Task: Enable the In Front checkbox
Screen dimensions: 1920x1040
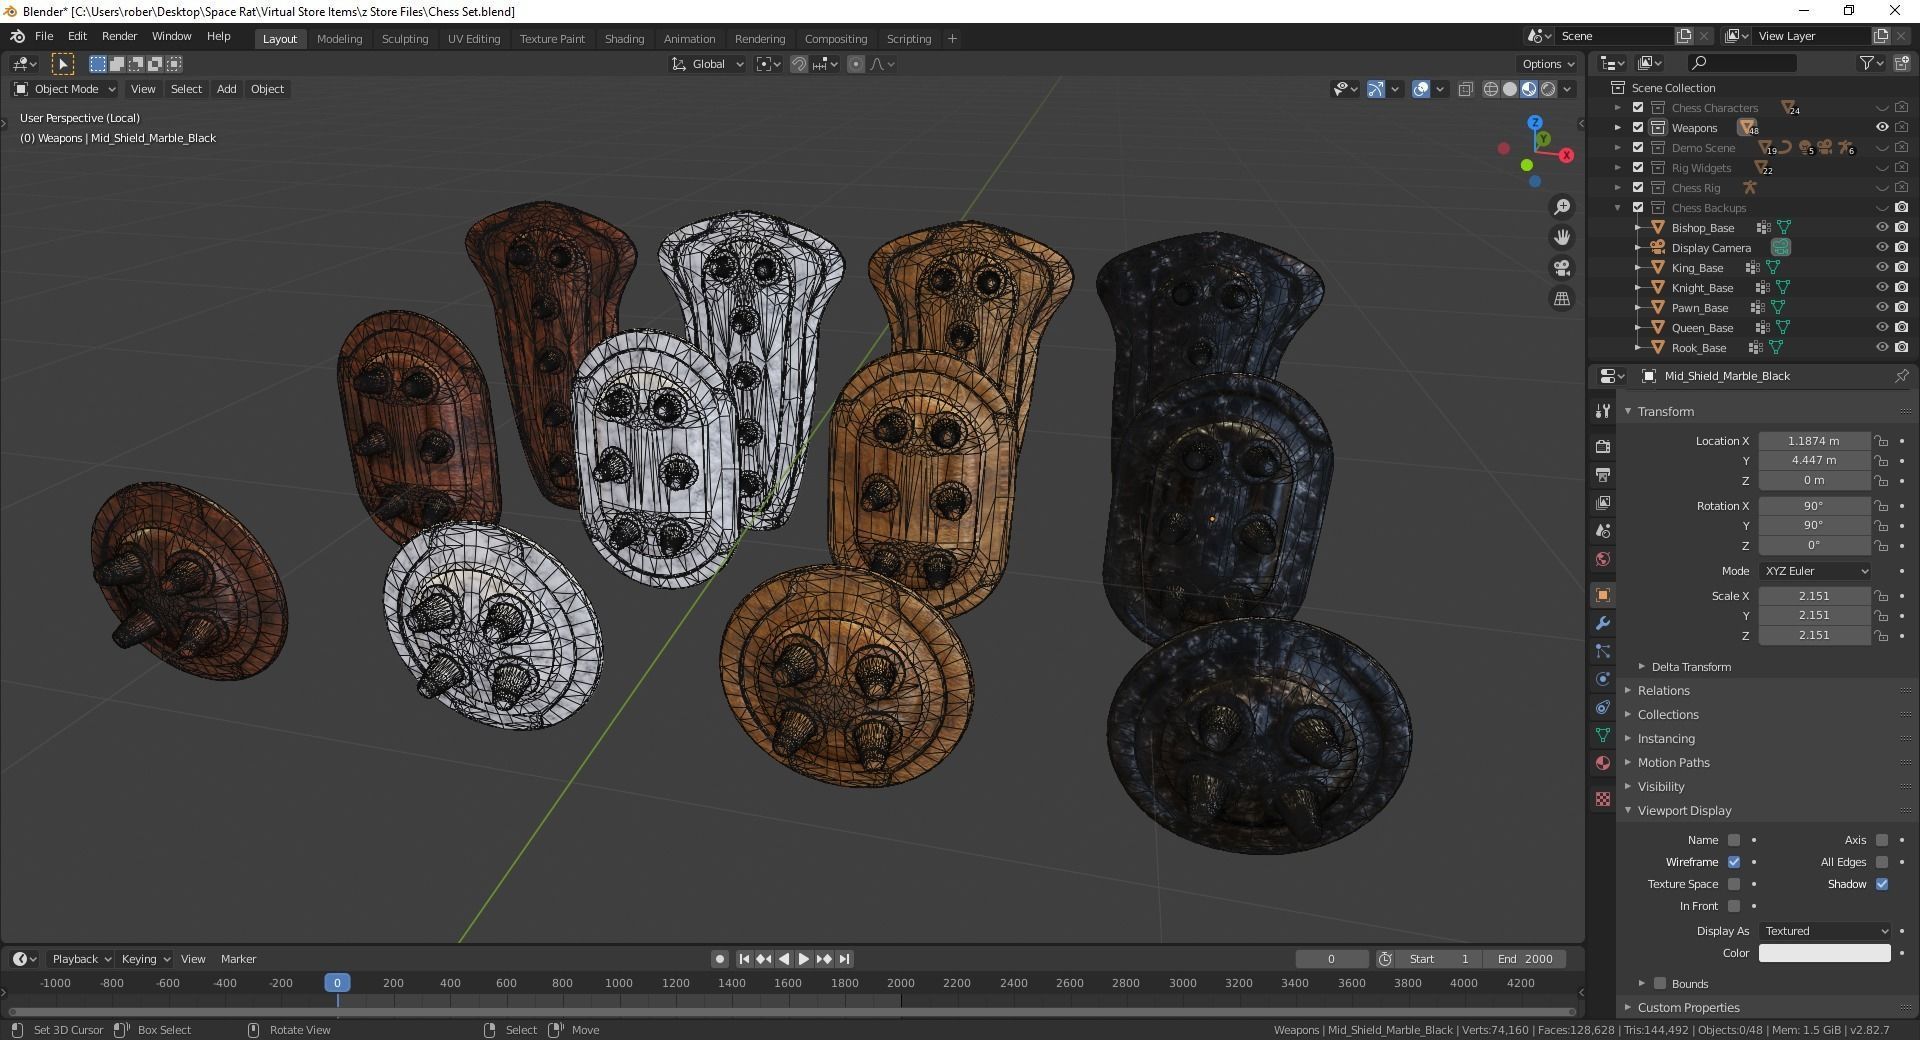Action: pos(1734,906)
